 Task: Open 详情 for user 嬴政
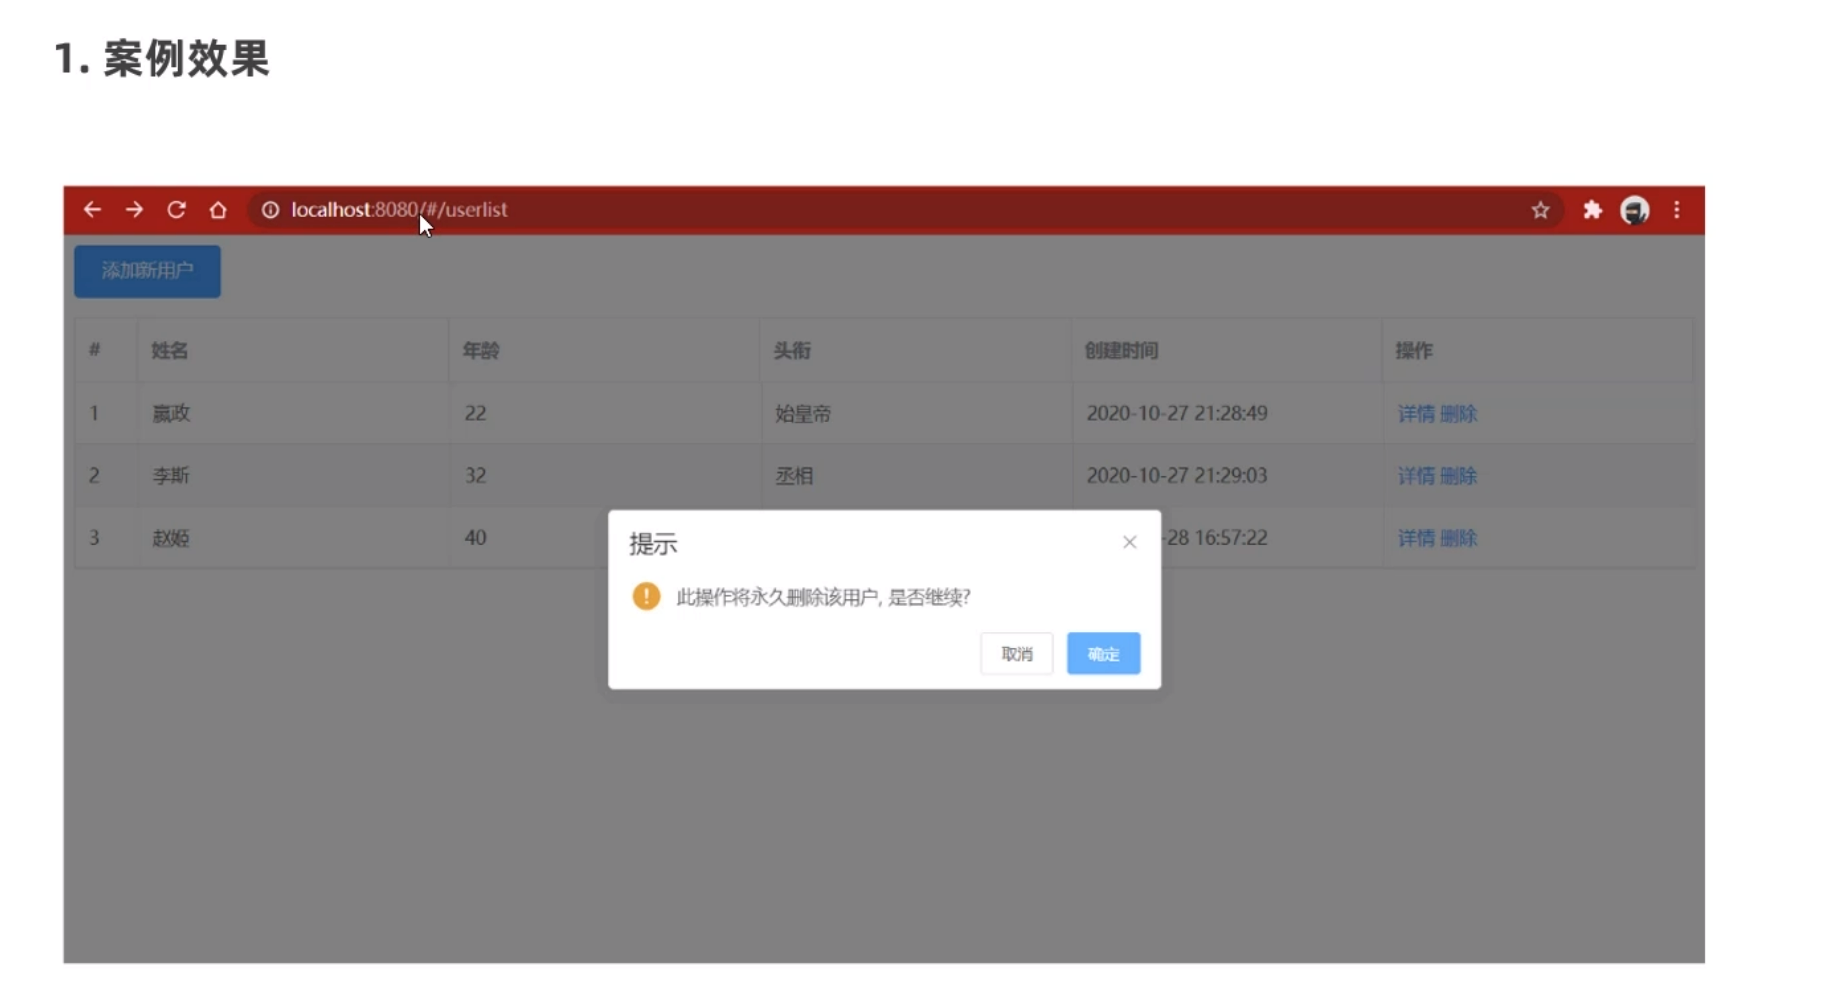point(1414,413)
